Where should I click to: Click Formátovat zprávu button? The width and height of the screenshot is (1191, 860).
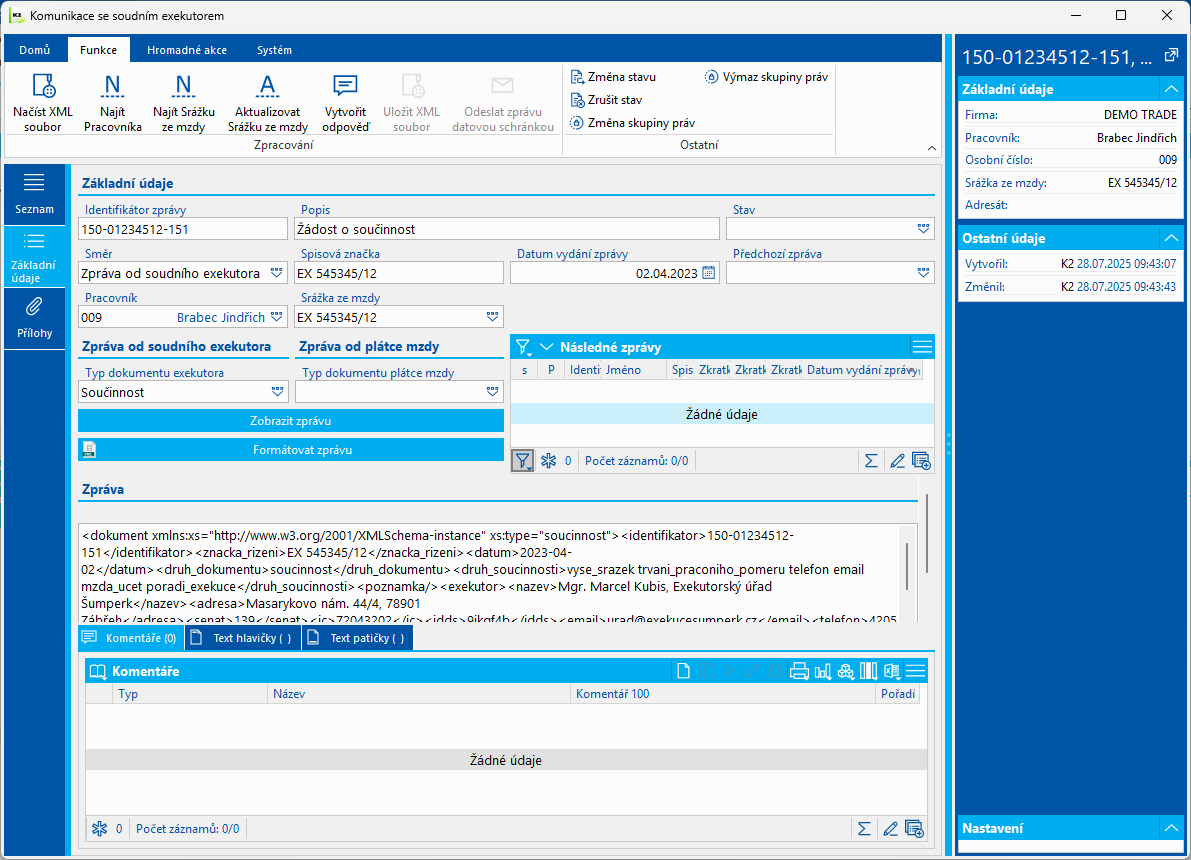pos(291,450)
